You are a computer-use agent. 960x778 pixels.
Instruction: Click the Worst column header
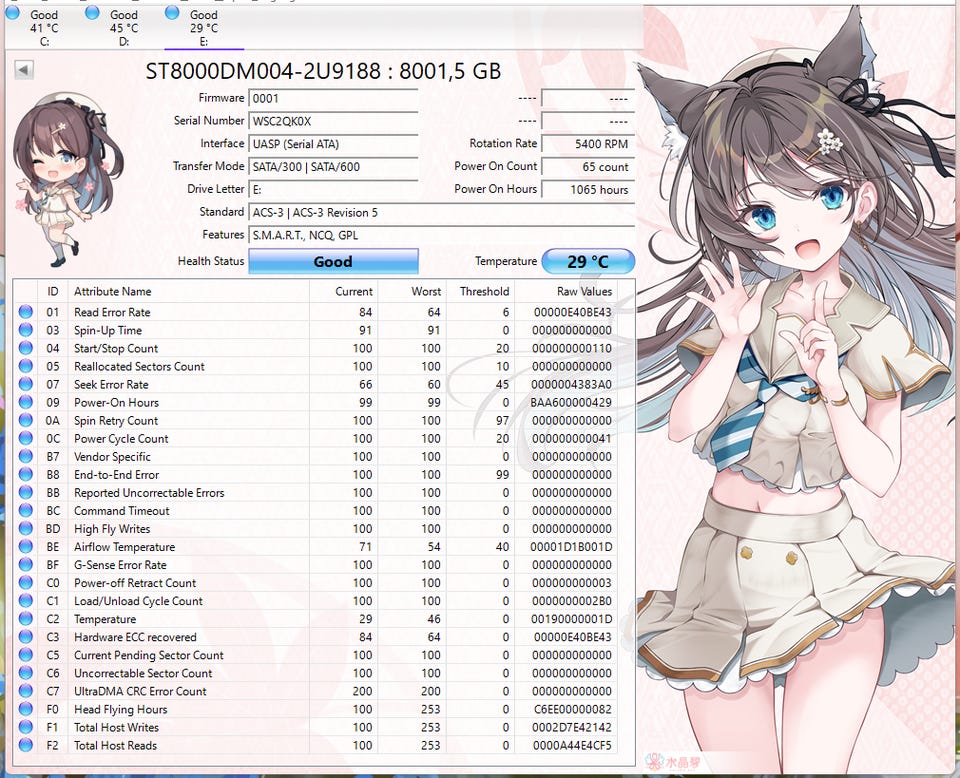point(413,291)
